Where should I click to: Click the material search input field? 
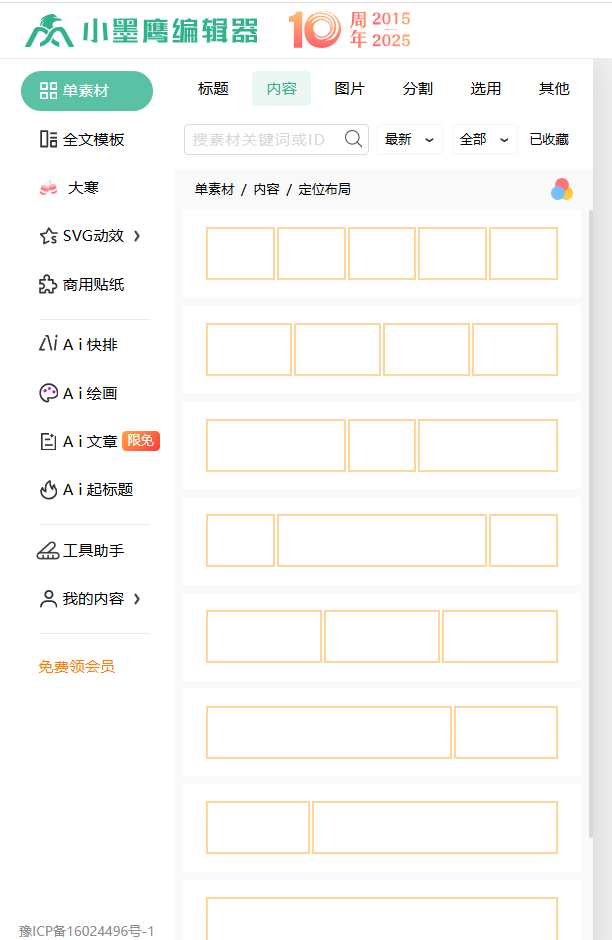click(260, 139)
